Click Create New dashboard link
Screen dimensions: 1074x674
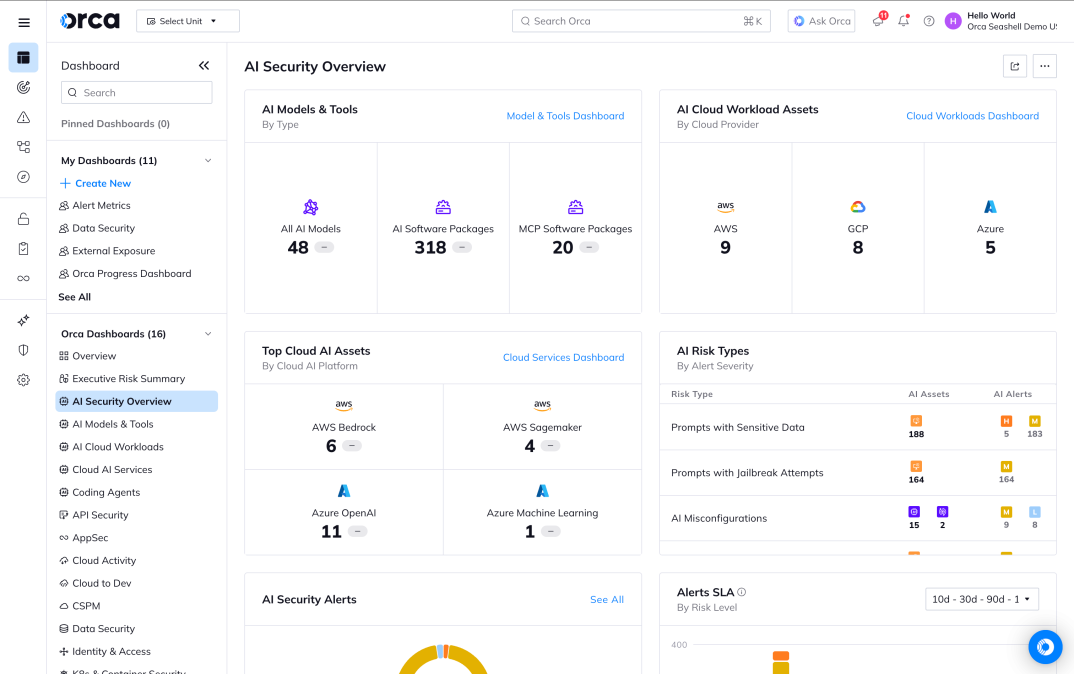(102, 184)
